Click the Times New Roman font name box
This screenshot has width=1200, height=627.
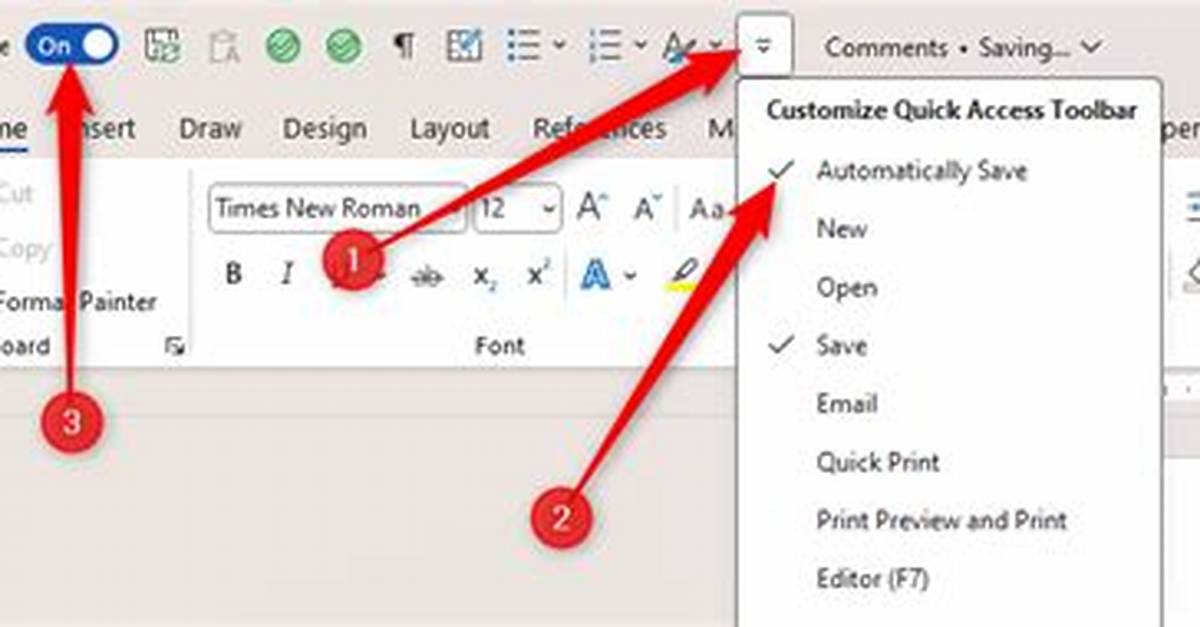pos(337,208)
